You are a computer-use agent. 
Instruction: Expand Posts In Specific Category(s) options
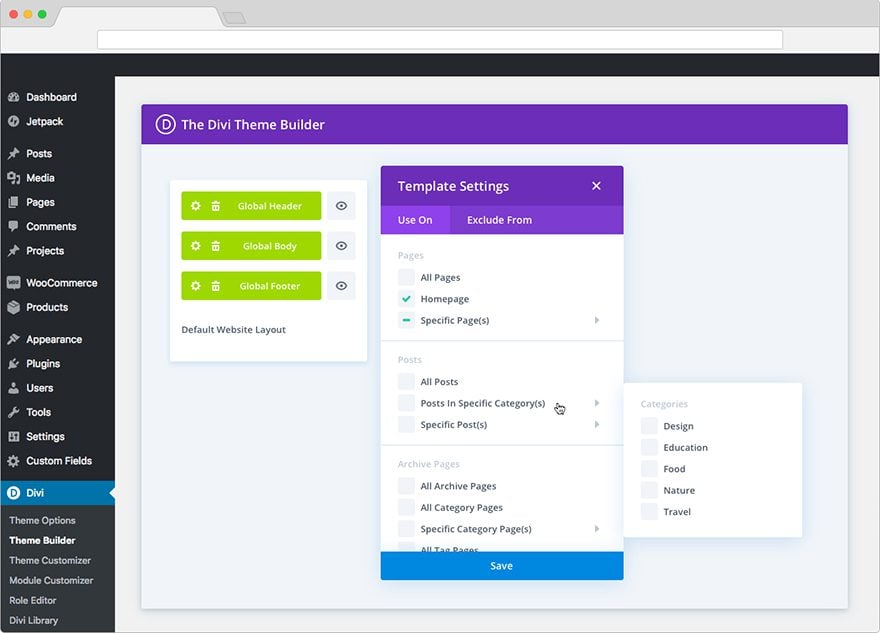click(x=597, y=403)
